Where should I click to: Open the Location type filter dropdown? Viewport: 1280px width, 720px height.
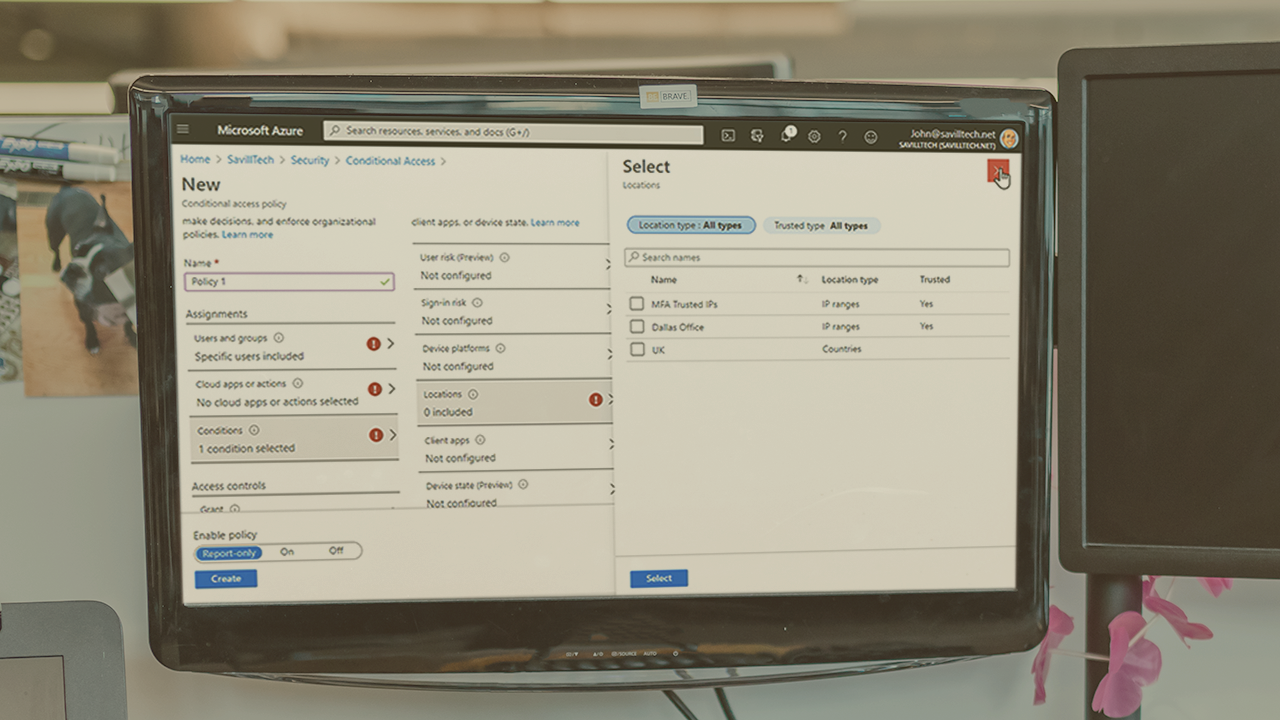(x=690, y=226)
